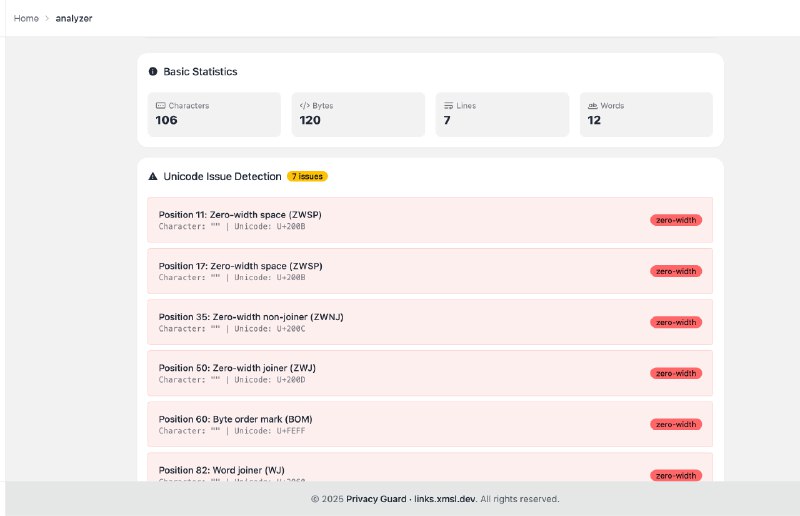Viewport: 800px width, 516px height.
Task: Click the Characters stat icon
Action: (x=160, y=105)
